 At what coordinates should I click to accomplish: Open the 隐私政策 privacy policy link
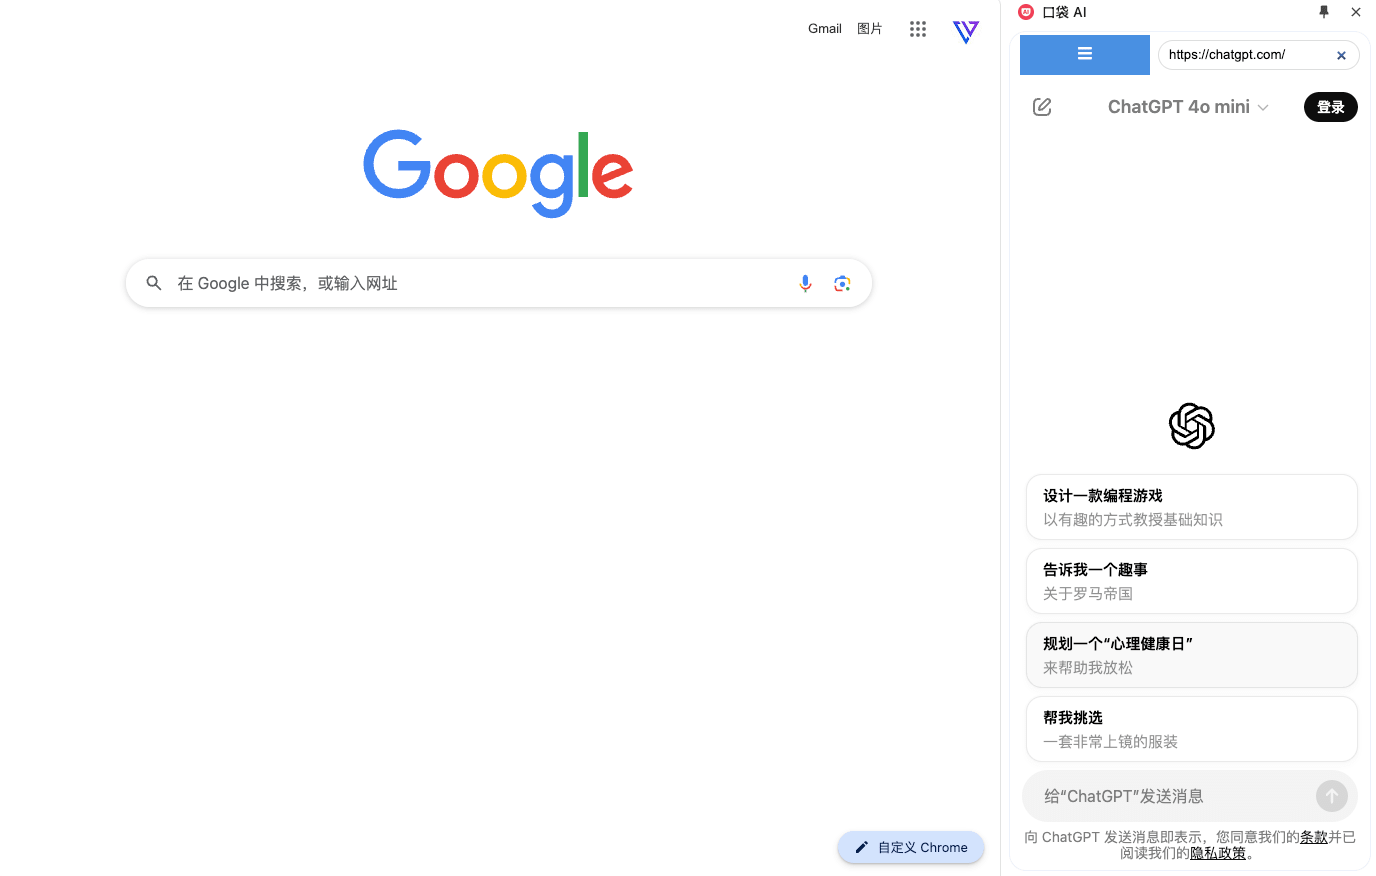point(1218,853)
